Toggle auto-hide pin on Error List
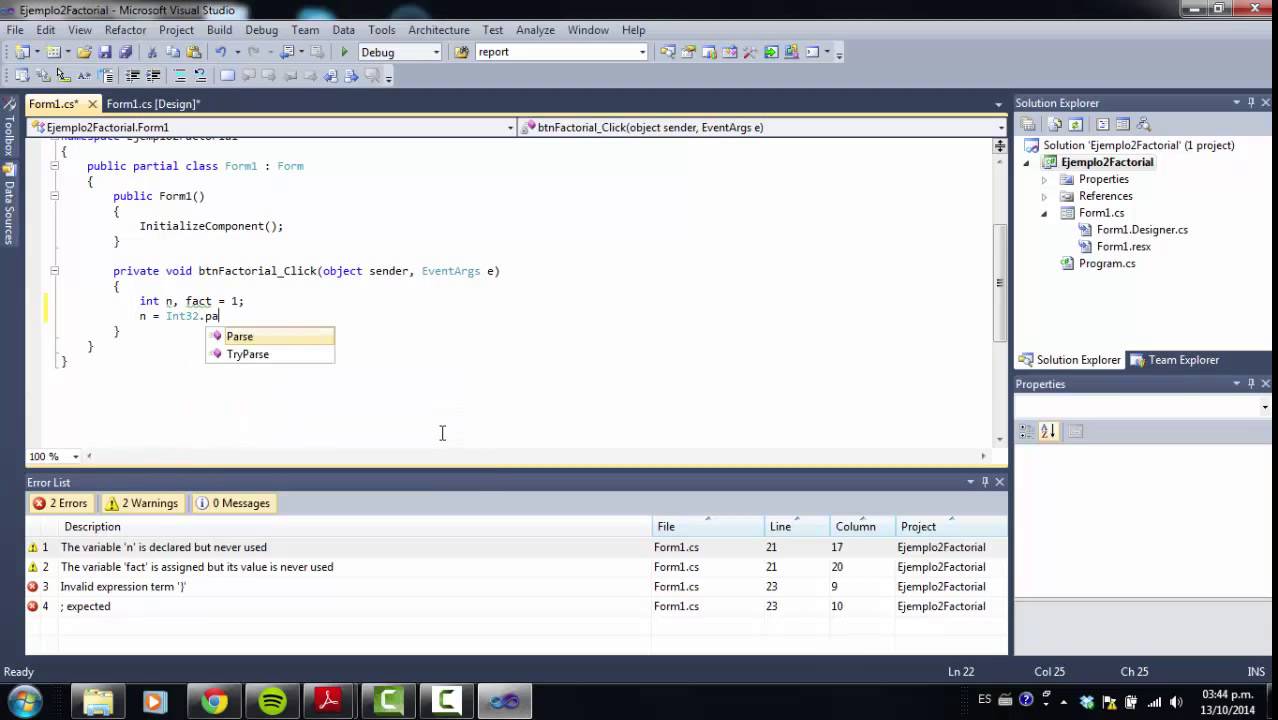The image size is (1278, 720). click(985, 482)
